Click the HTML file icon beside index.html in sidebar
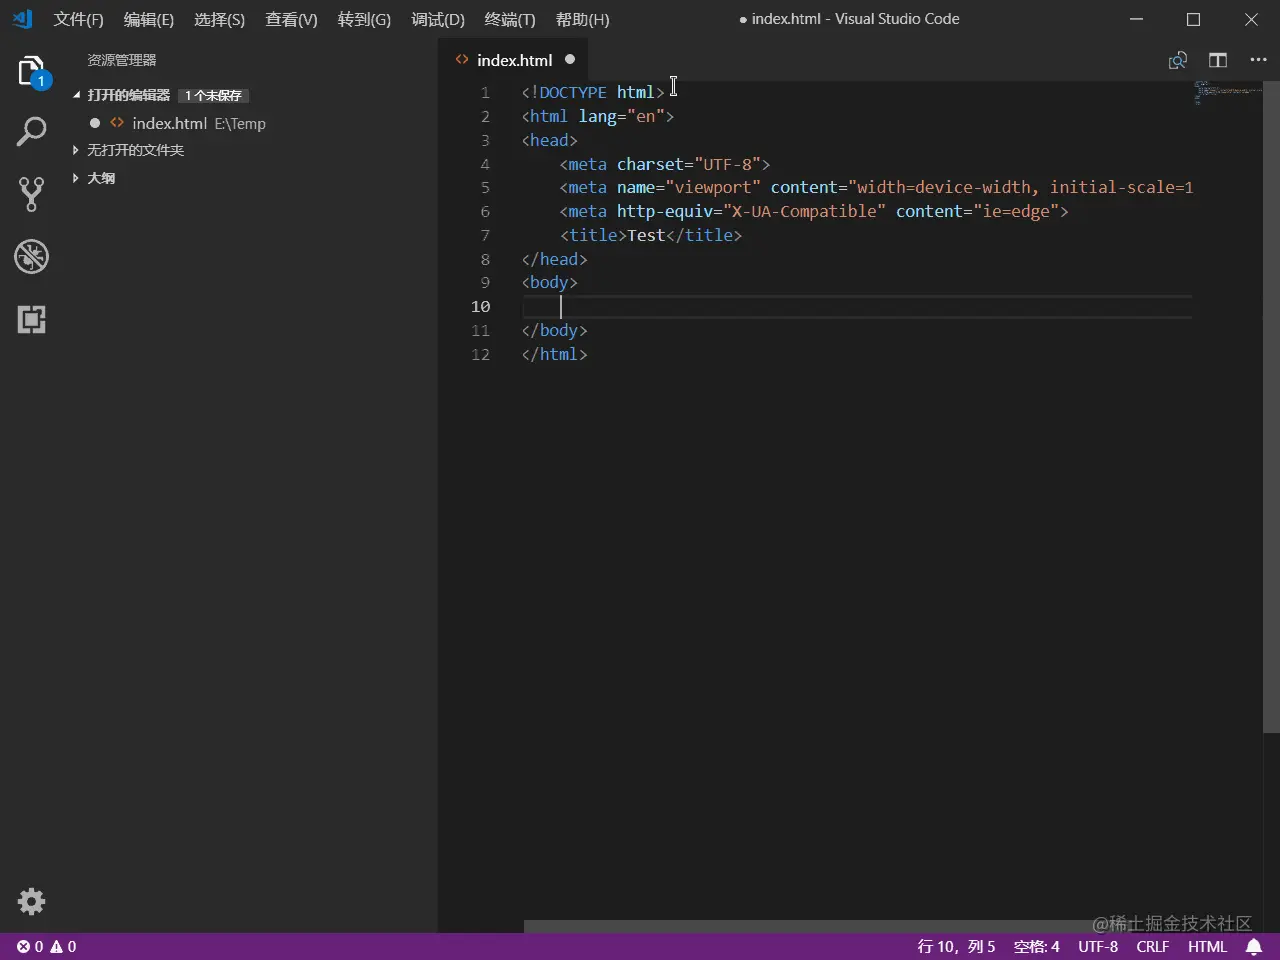This screenshot has width=1280, height=960. 117,123
